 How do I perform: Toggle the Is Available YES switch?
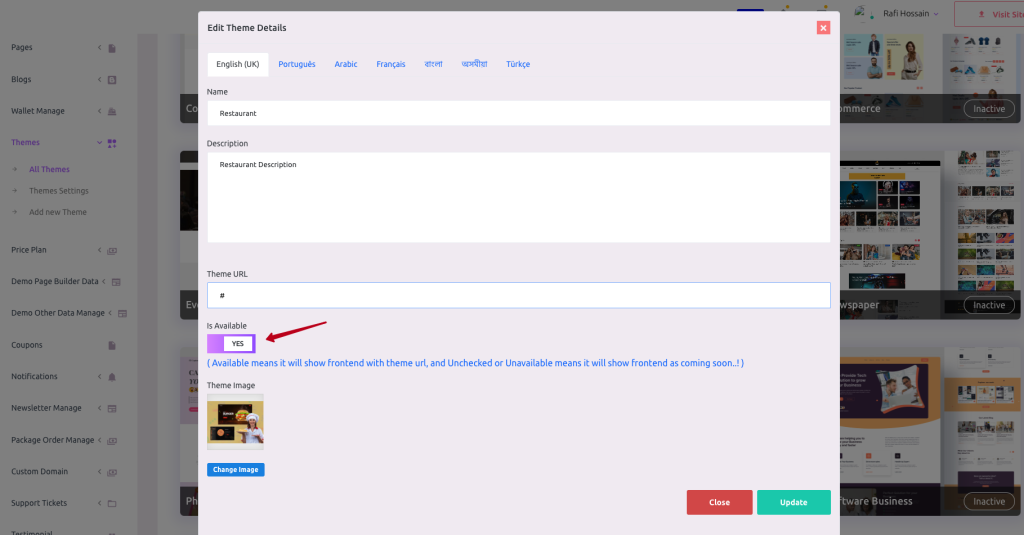[x=231, y=344]
